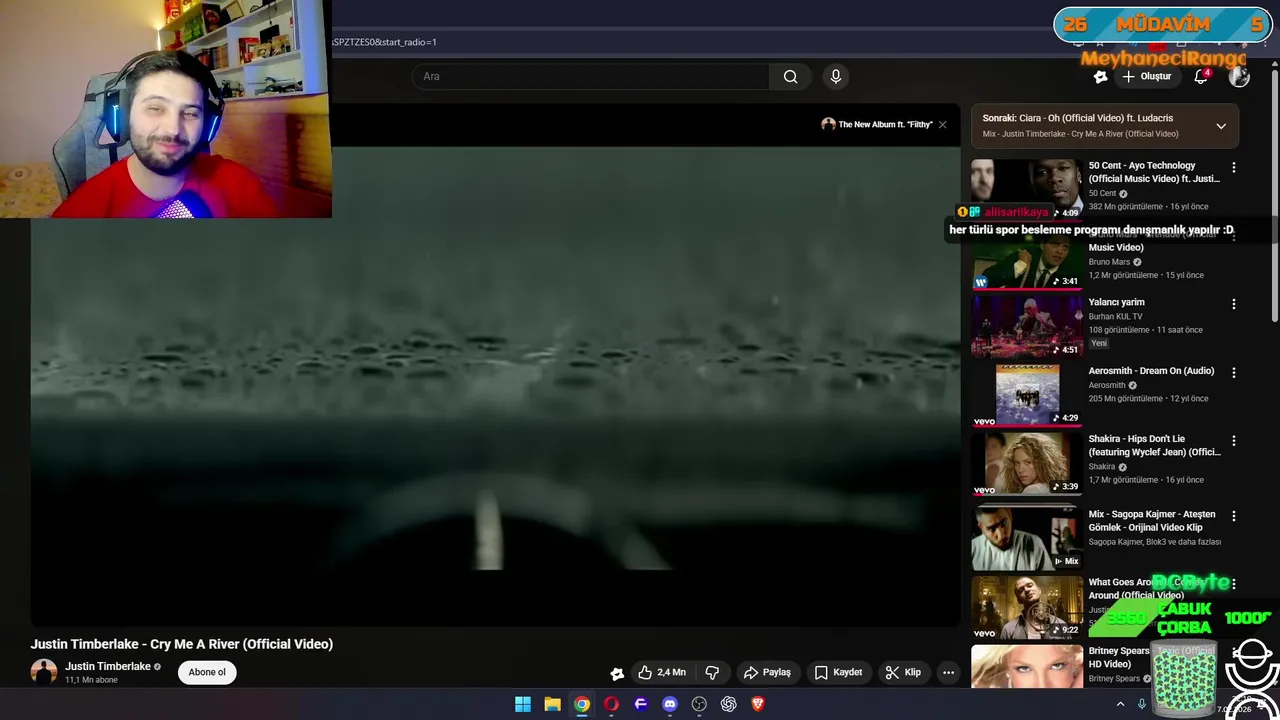
Task: Open File Explorer from taskbar
Action: 552,704
